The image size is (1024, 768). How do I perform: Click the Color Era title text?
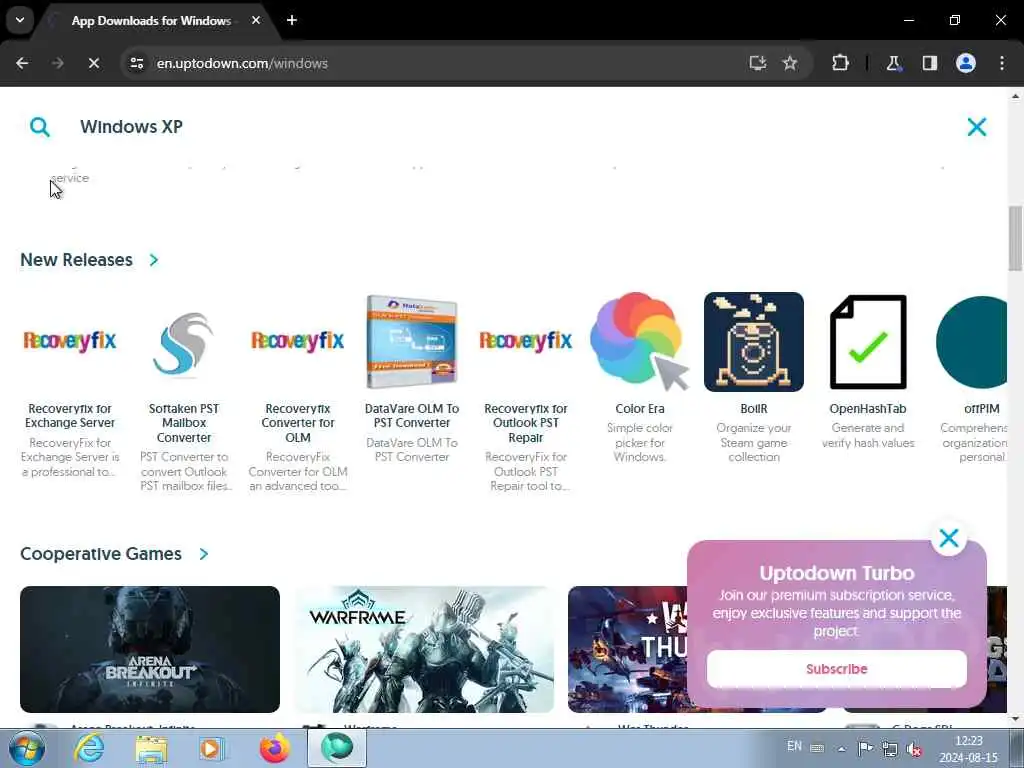[x=639, y=409]
